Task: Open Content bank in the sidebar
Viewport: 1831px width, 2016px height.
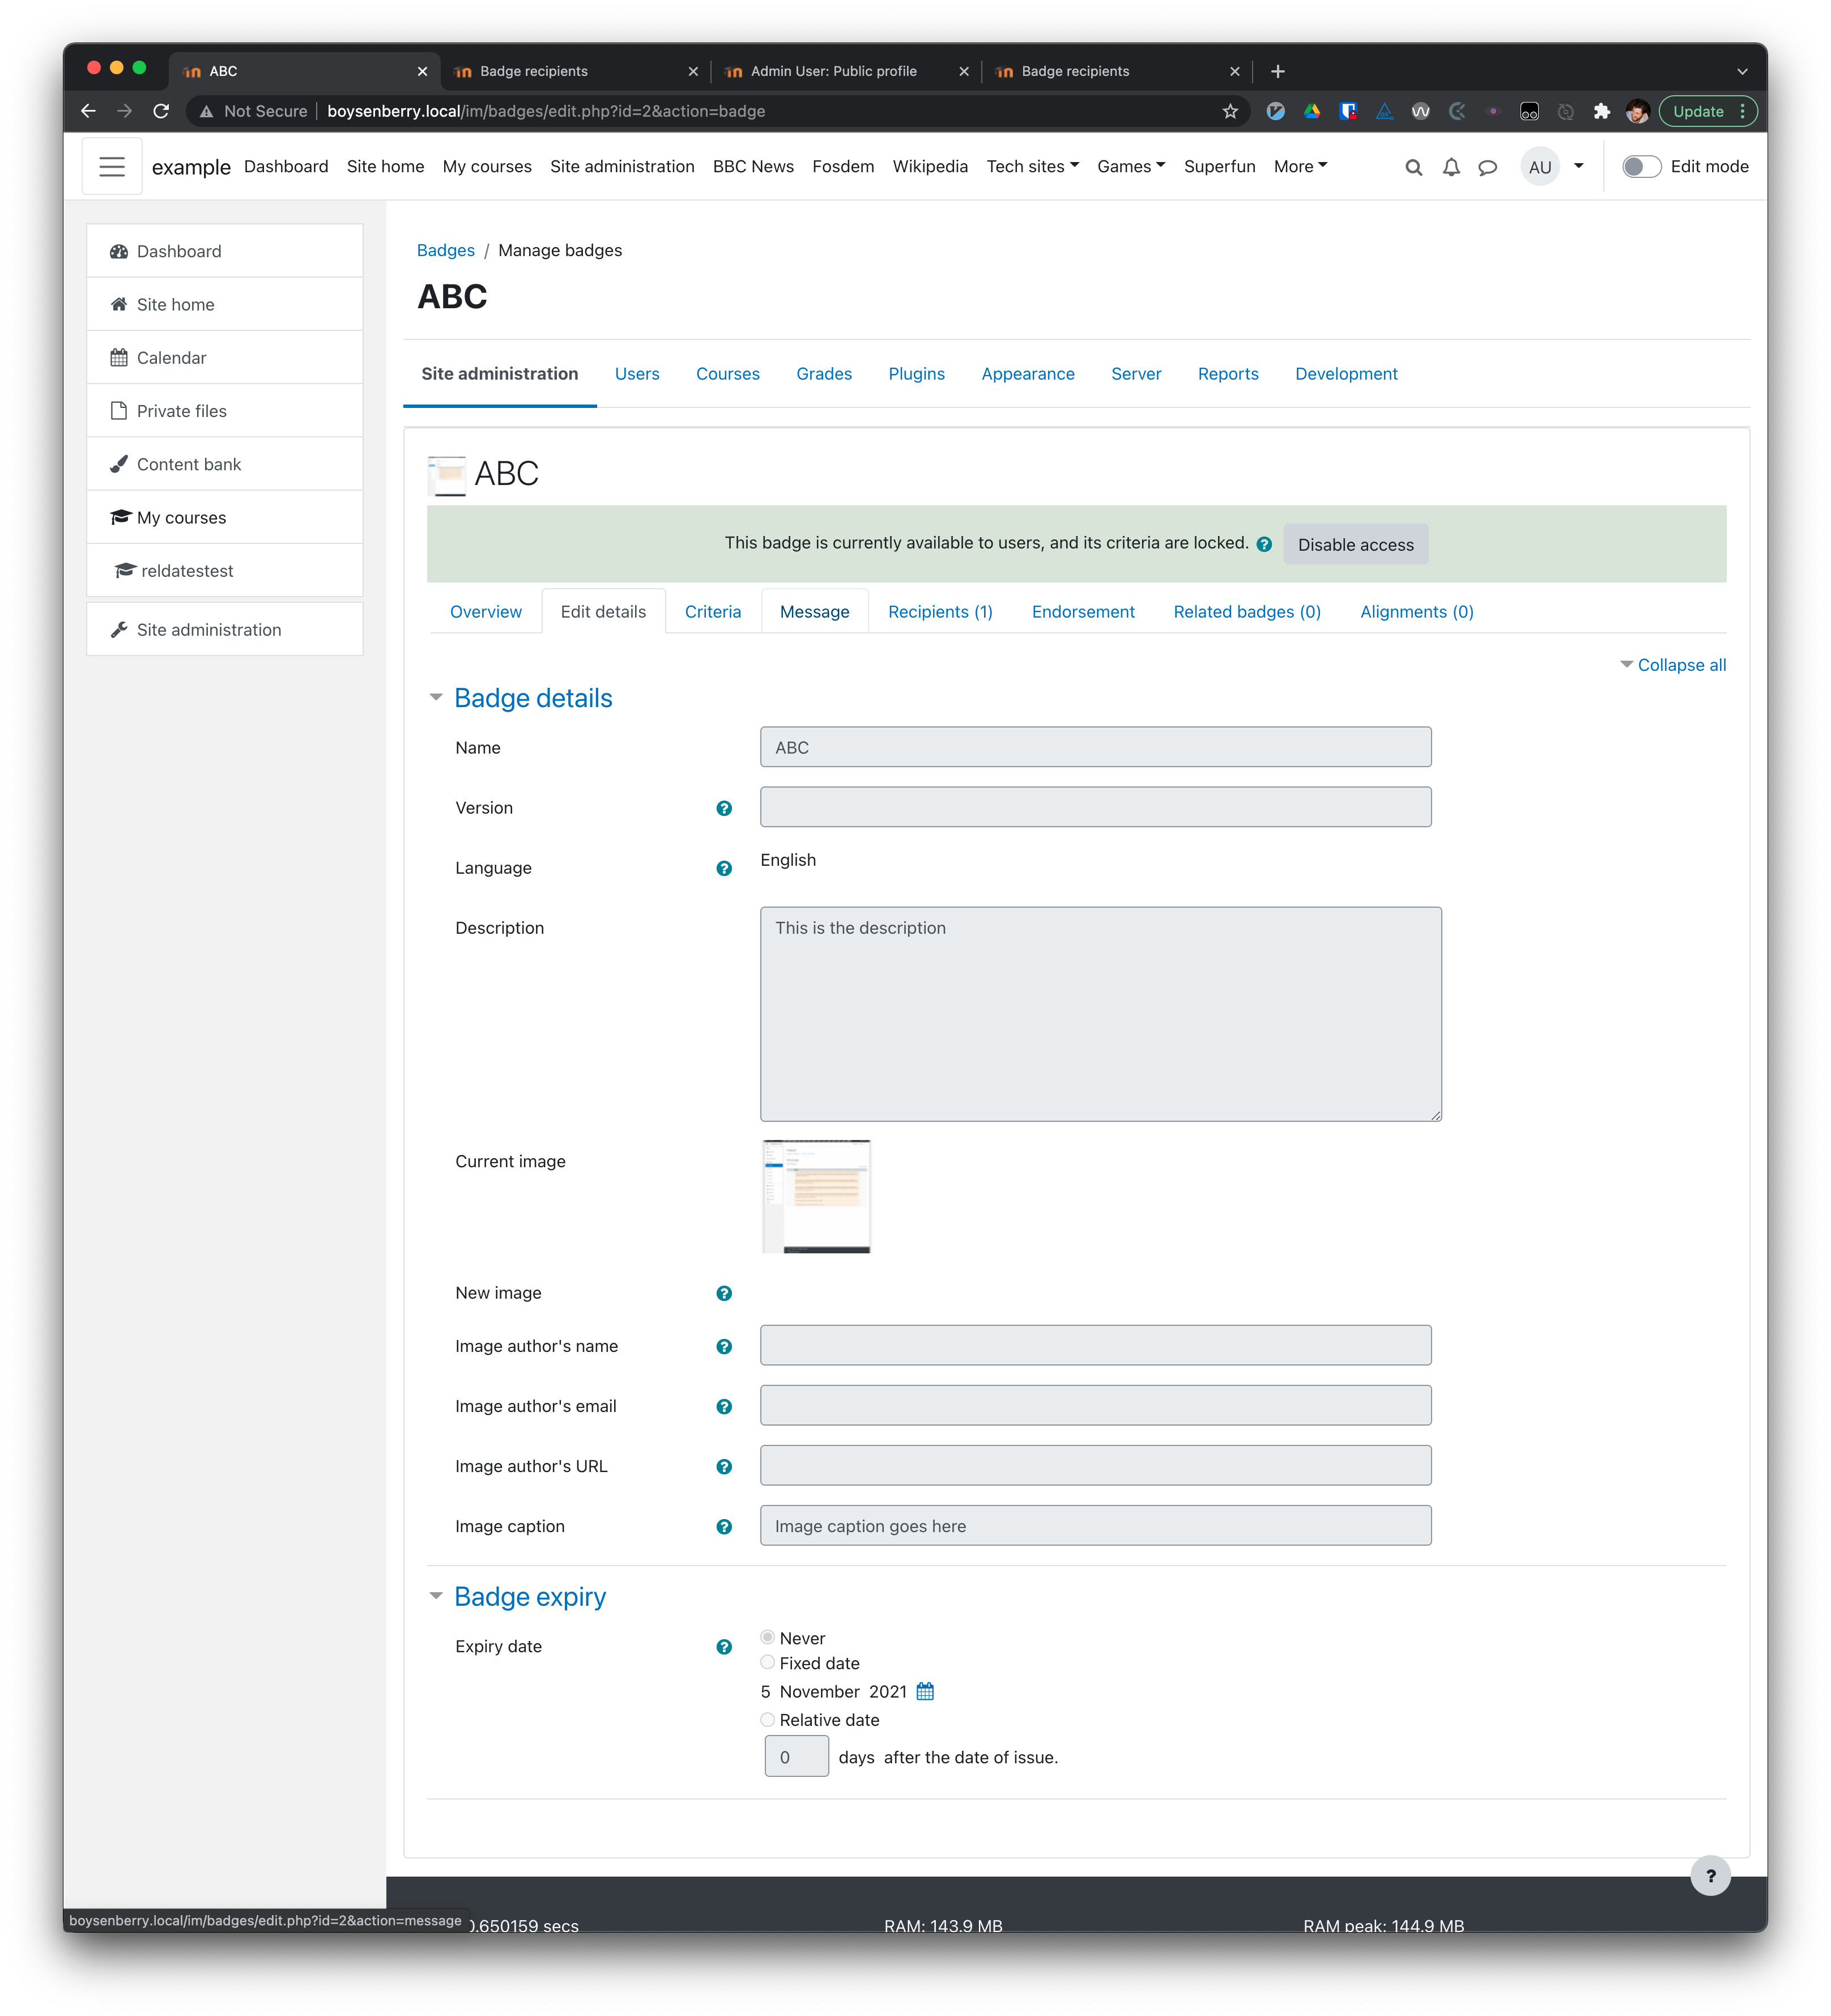Action: pyautogui.click(x=225, y=464)
